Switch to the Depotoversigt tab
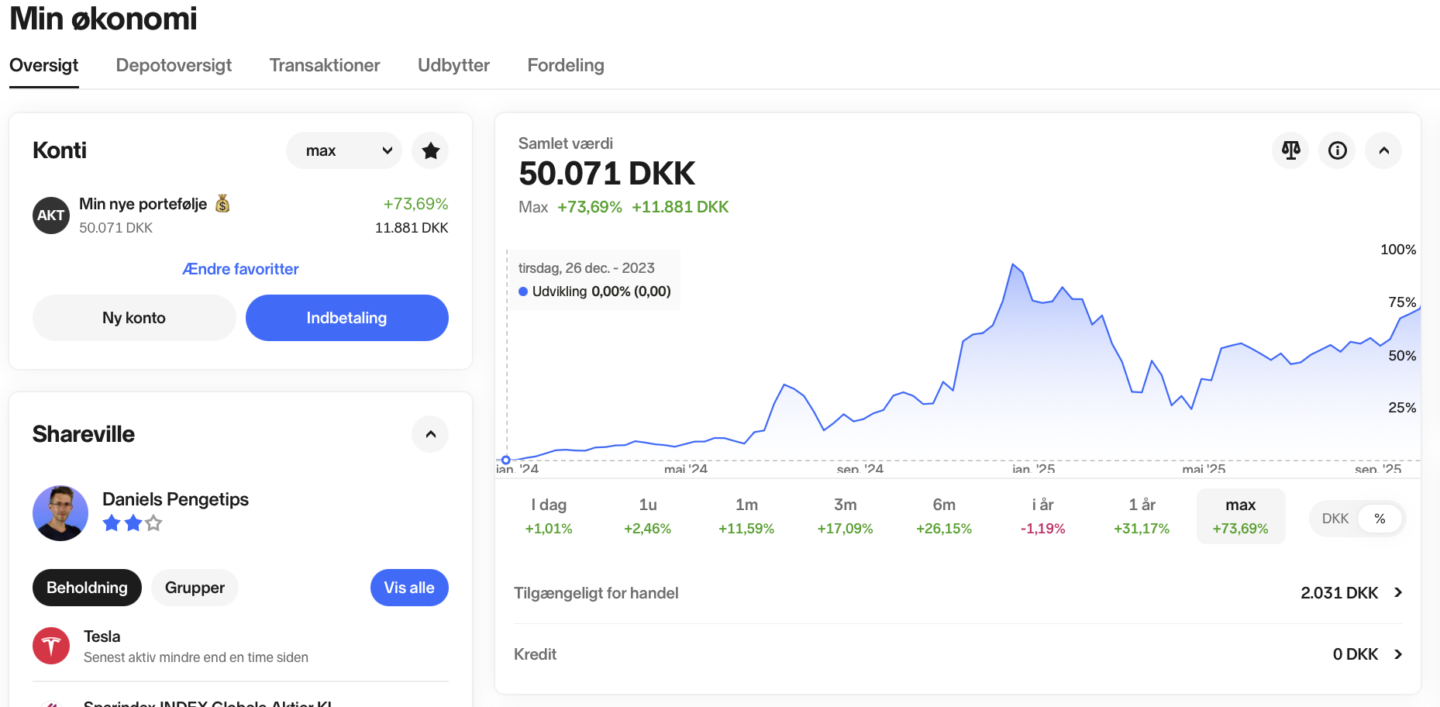 tap(174, 65)
